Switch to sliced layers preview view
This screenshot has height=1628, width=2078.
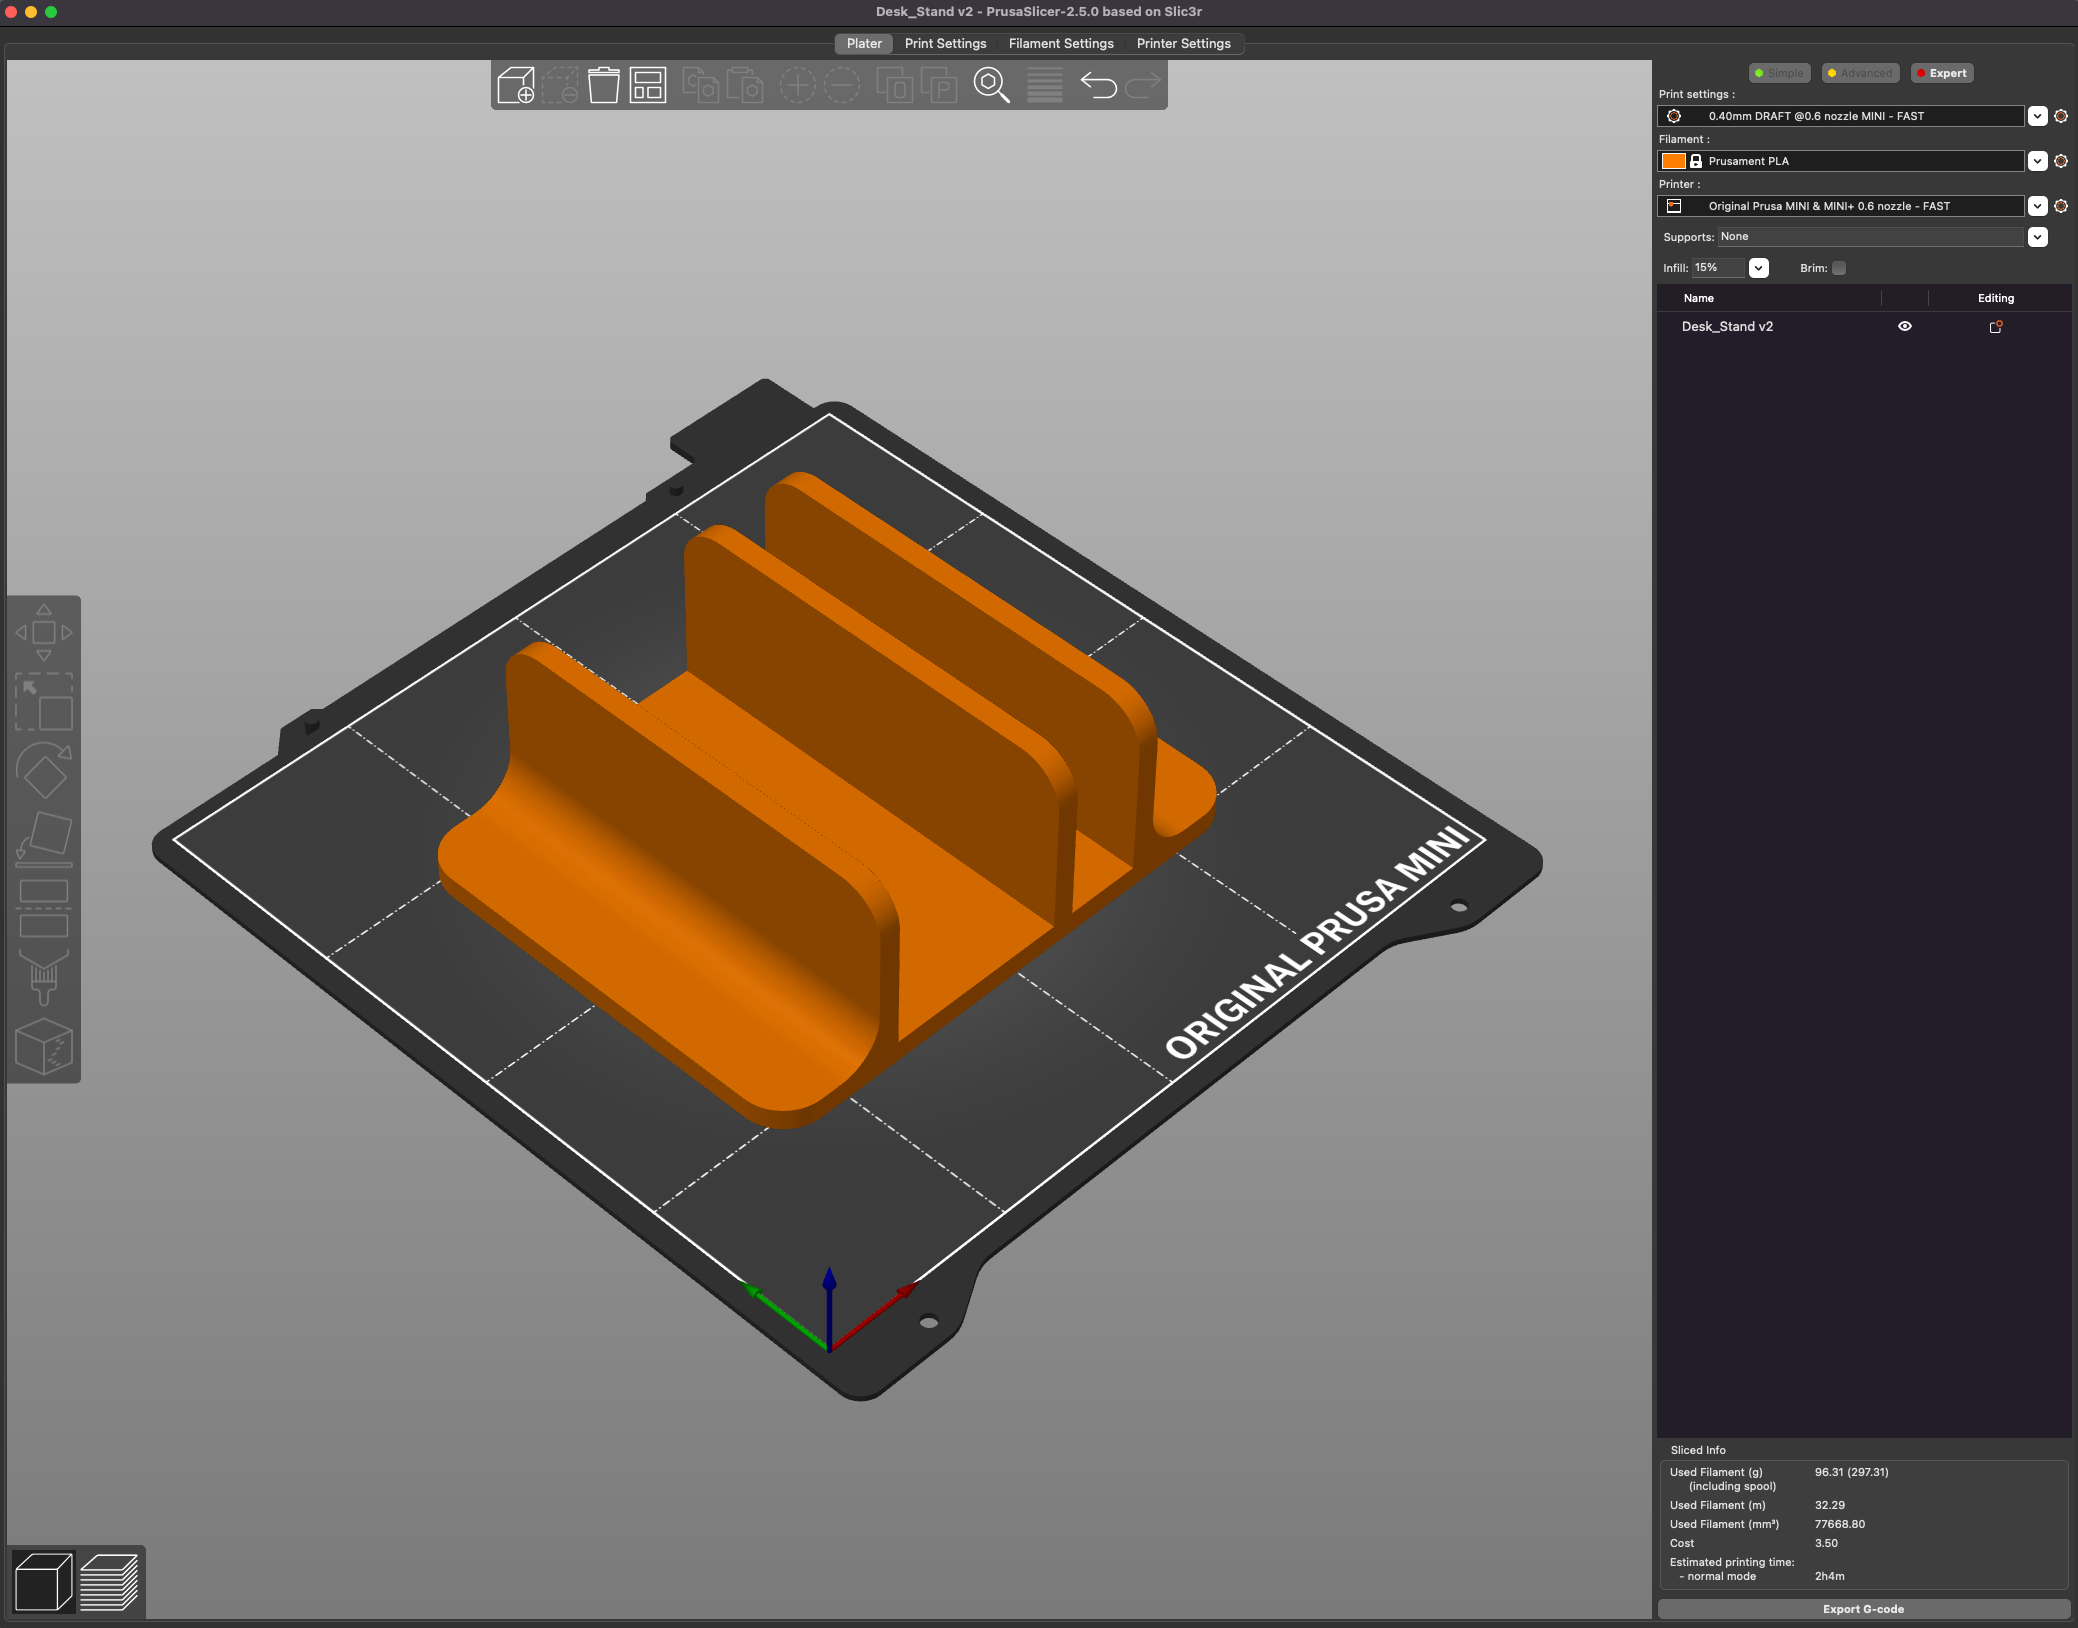(x=109, y=1582)
